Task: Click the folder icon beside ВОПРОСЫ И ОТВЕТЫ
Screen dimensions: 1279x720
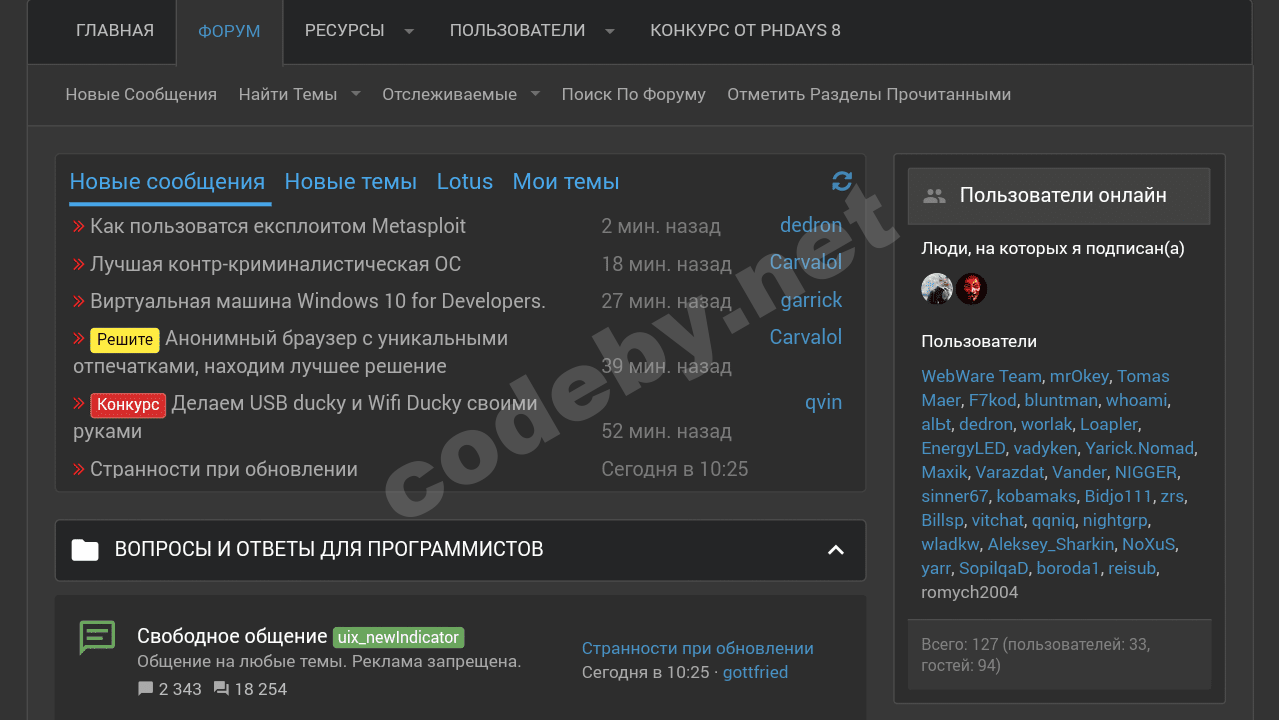Action: (x=85, y=549)
